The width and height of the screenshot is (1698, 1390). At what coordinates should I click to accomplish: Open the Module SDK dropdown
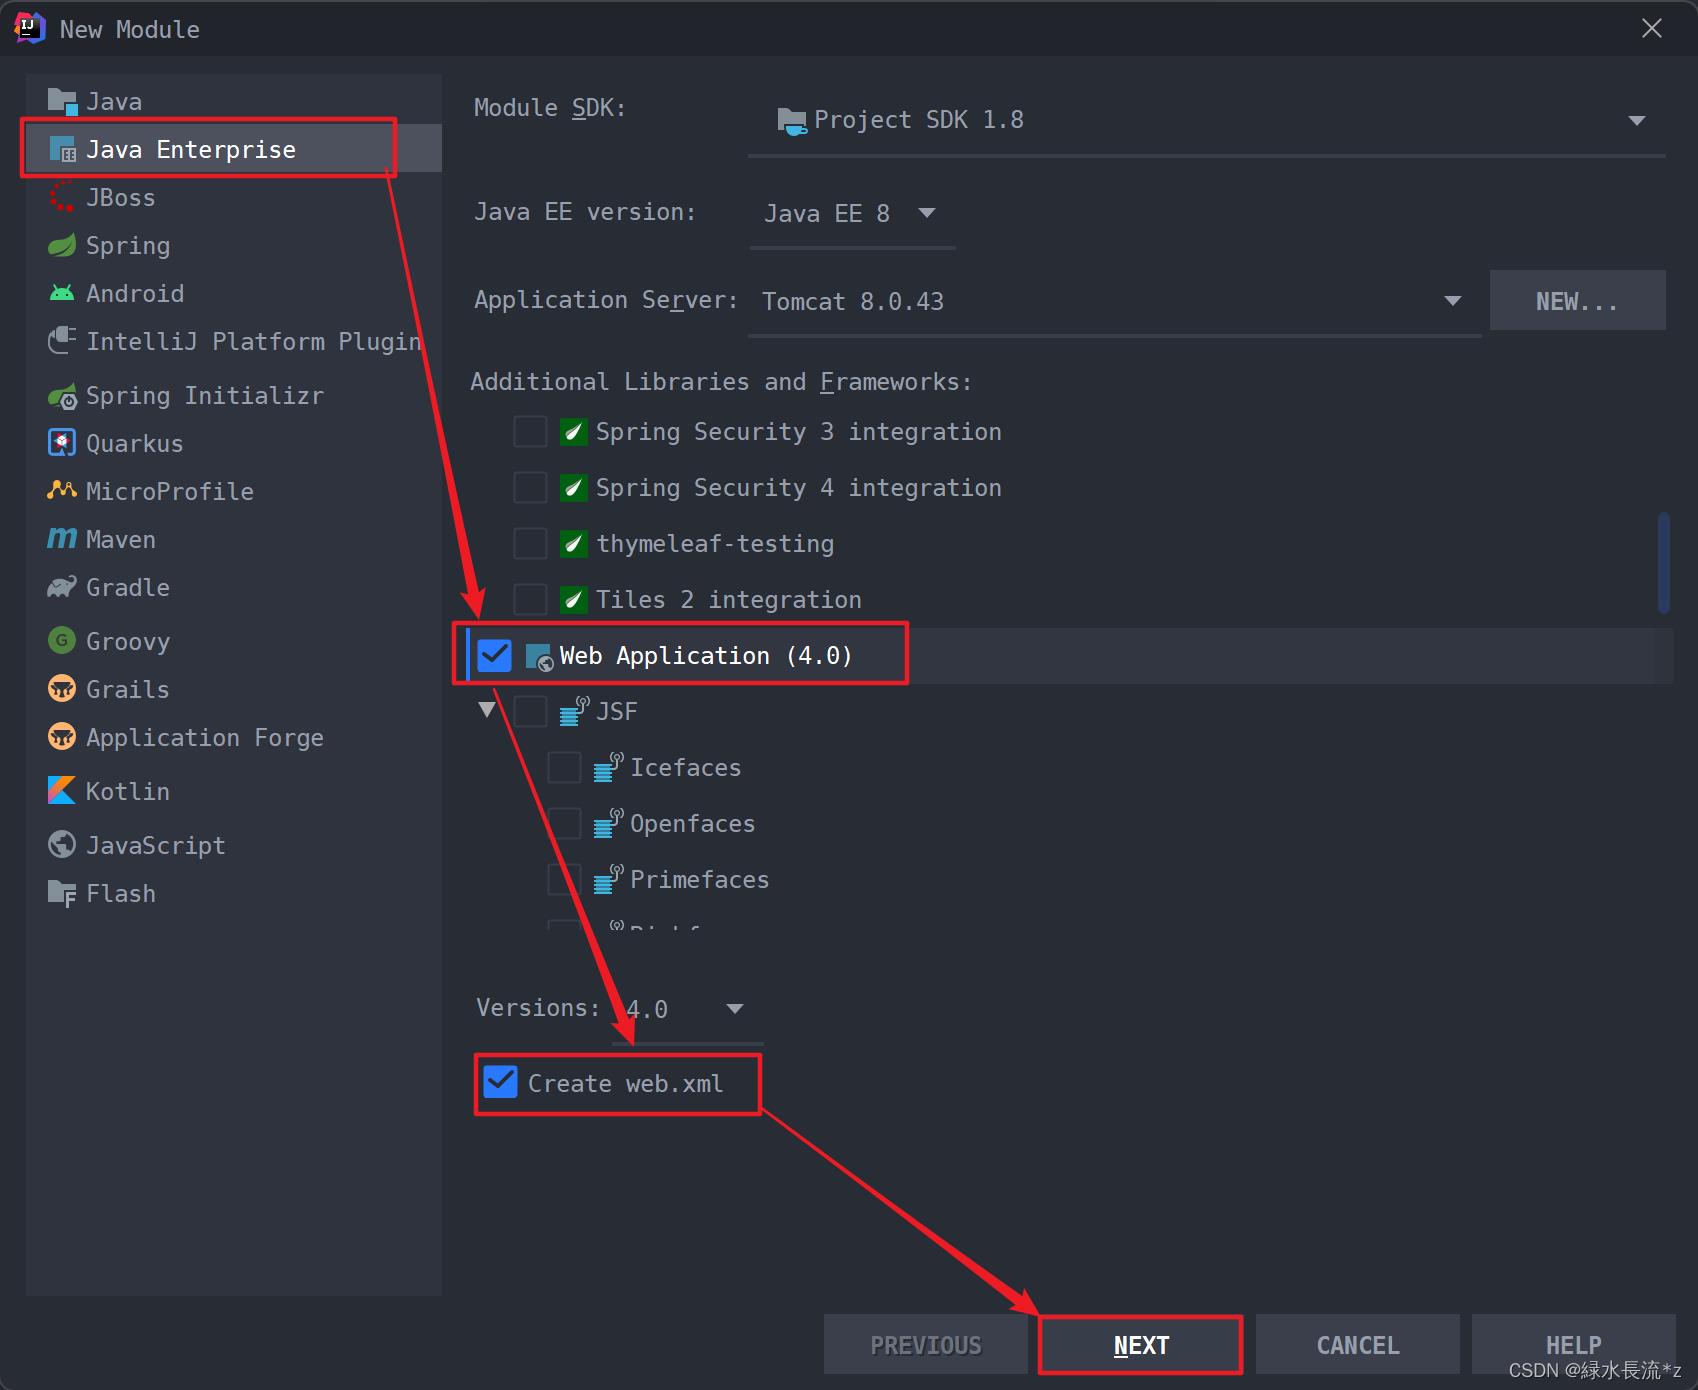(x=1207, y=121)
